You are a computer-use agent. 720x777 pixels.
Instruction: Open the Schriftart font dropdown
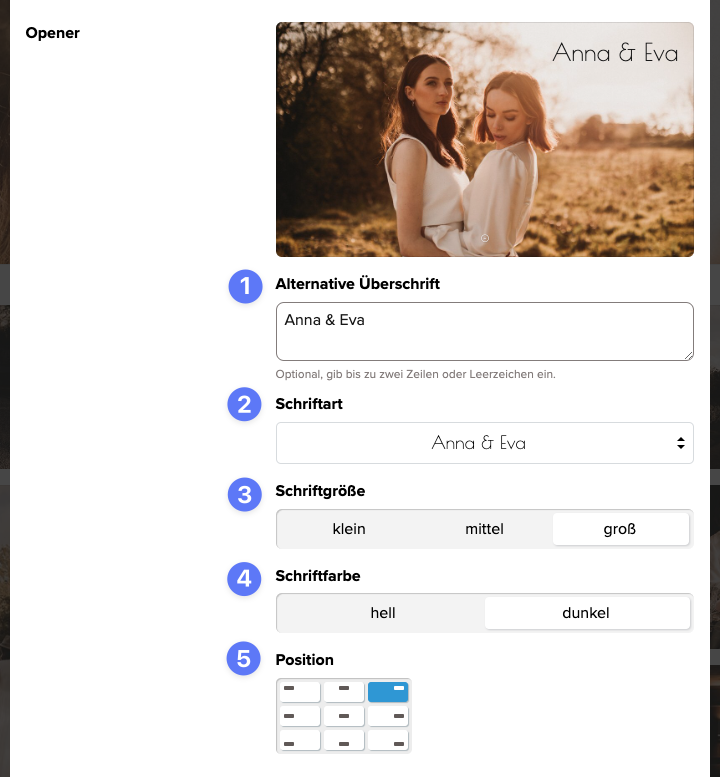point(485,443)
